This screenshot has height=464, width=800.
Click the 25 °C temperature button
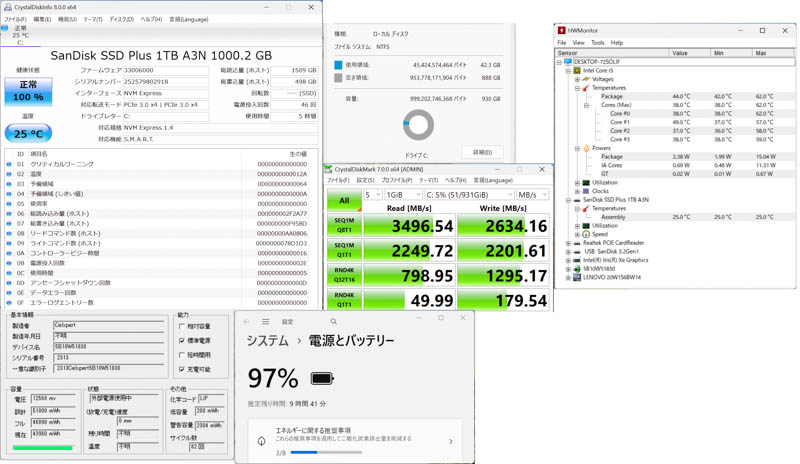pyautogui.click(x=29, y=134)
